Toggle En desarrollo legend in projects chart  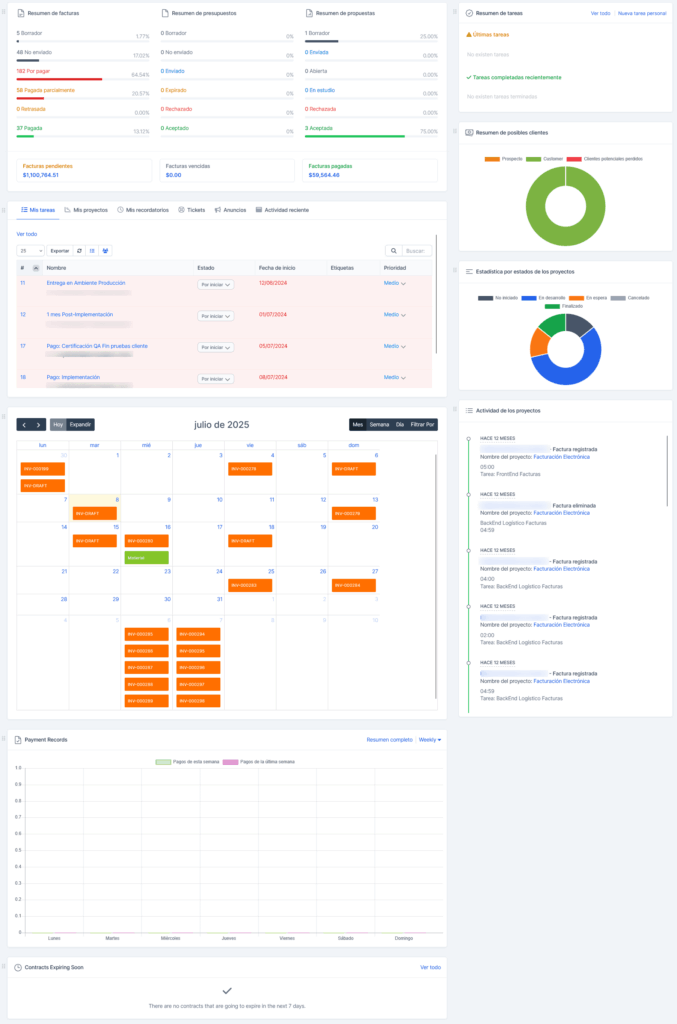coord(544,298)
